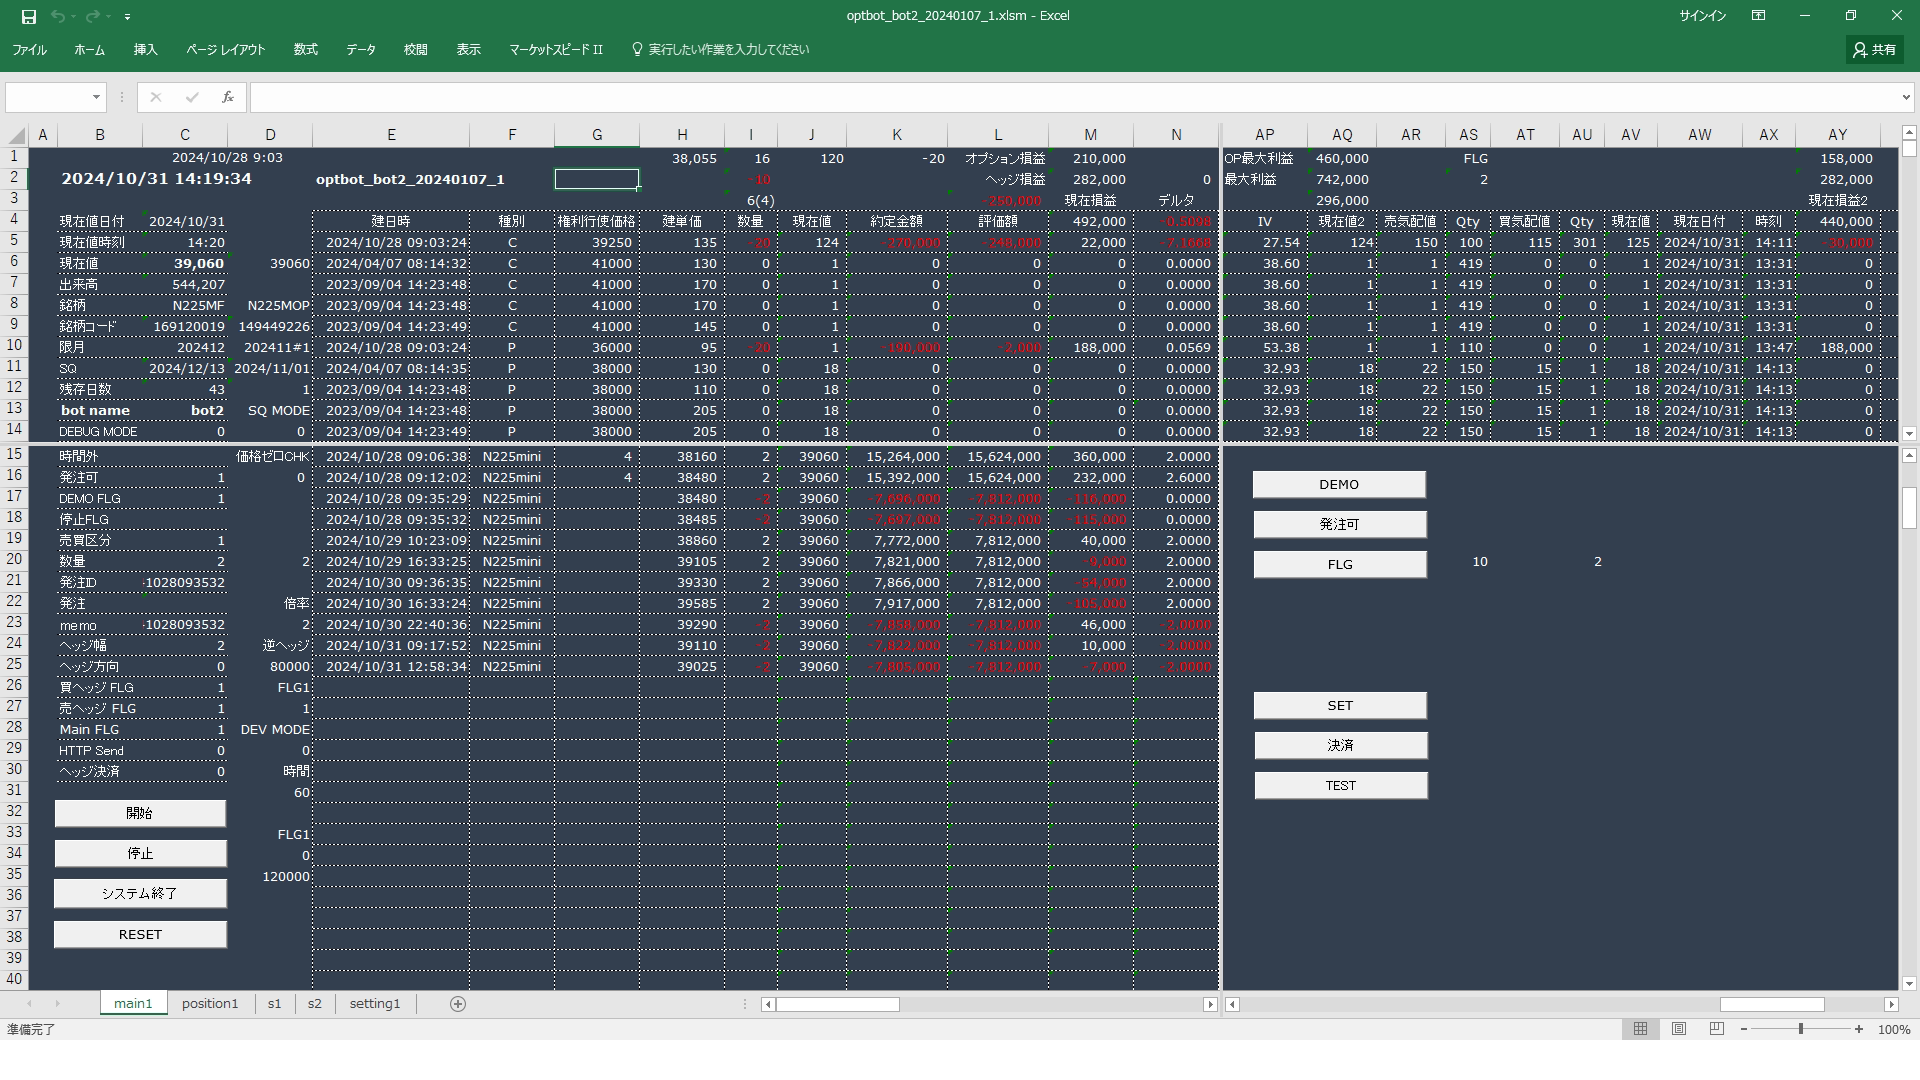Viewport: 1920px width, 1080px height.
Task: Switch to the position1 sheet tab
Action: 210,1004
